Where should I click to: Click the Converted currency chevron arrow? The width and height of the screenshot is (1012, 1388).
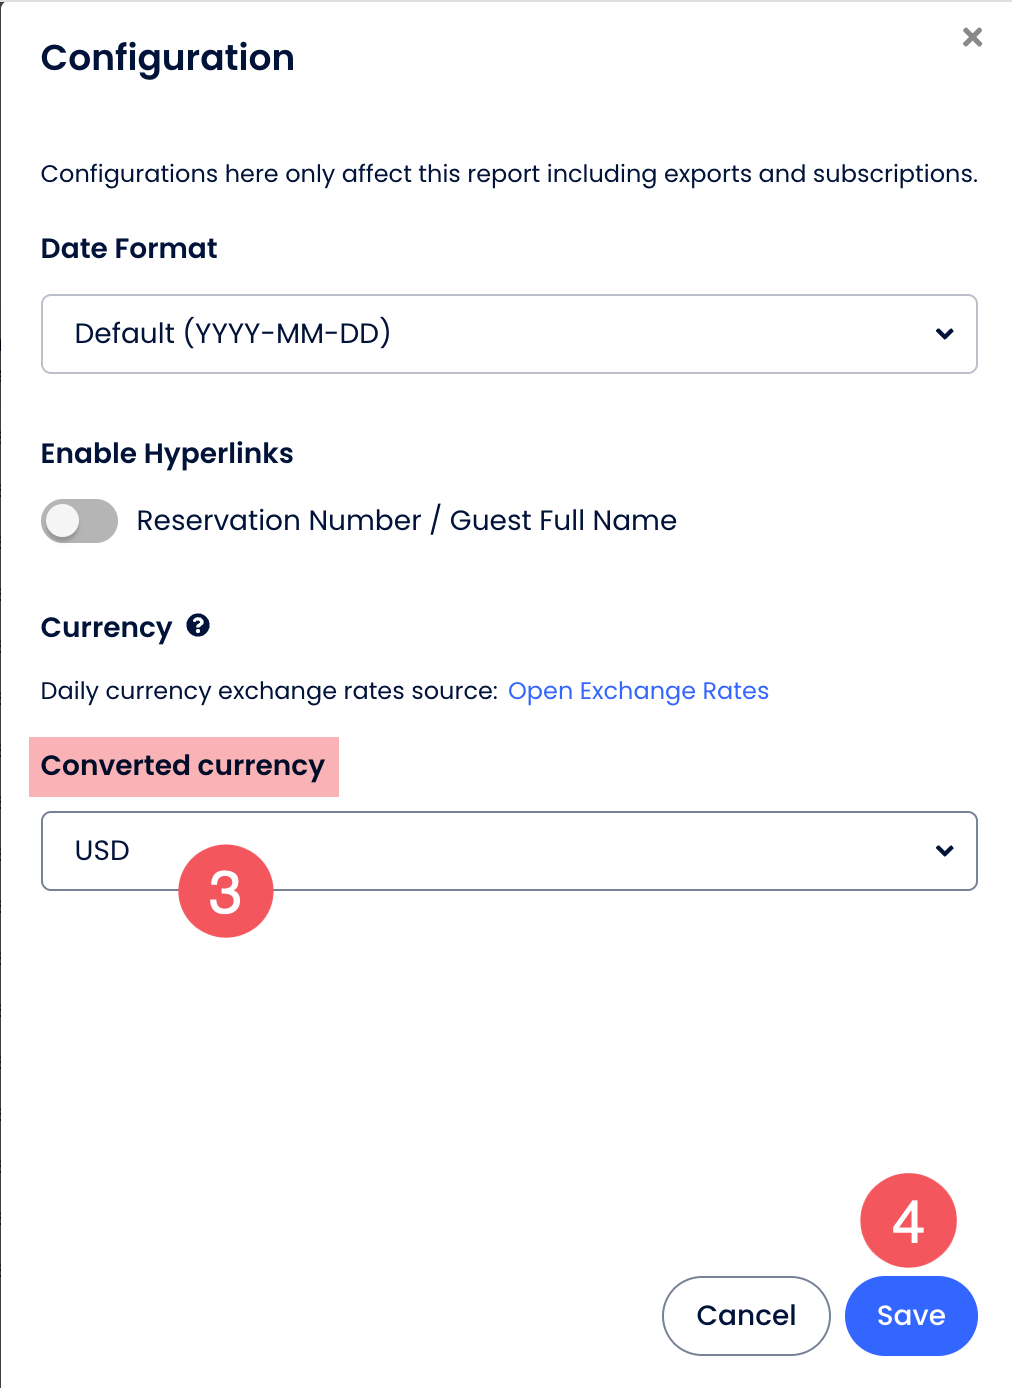(x=944, y=851)
